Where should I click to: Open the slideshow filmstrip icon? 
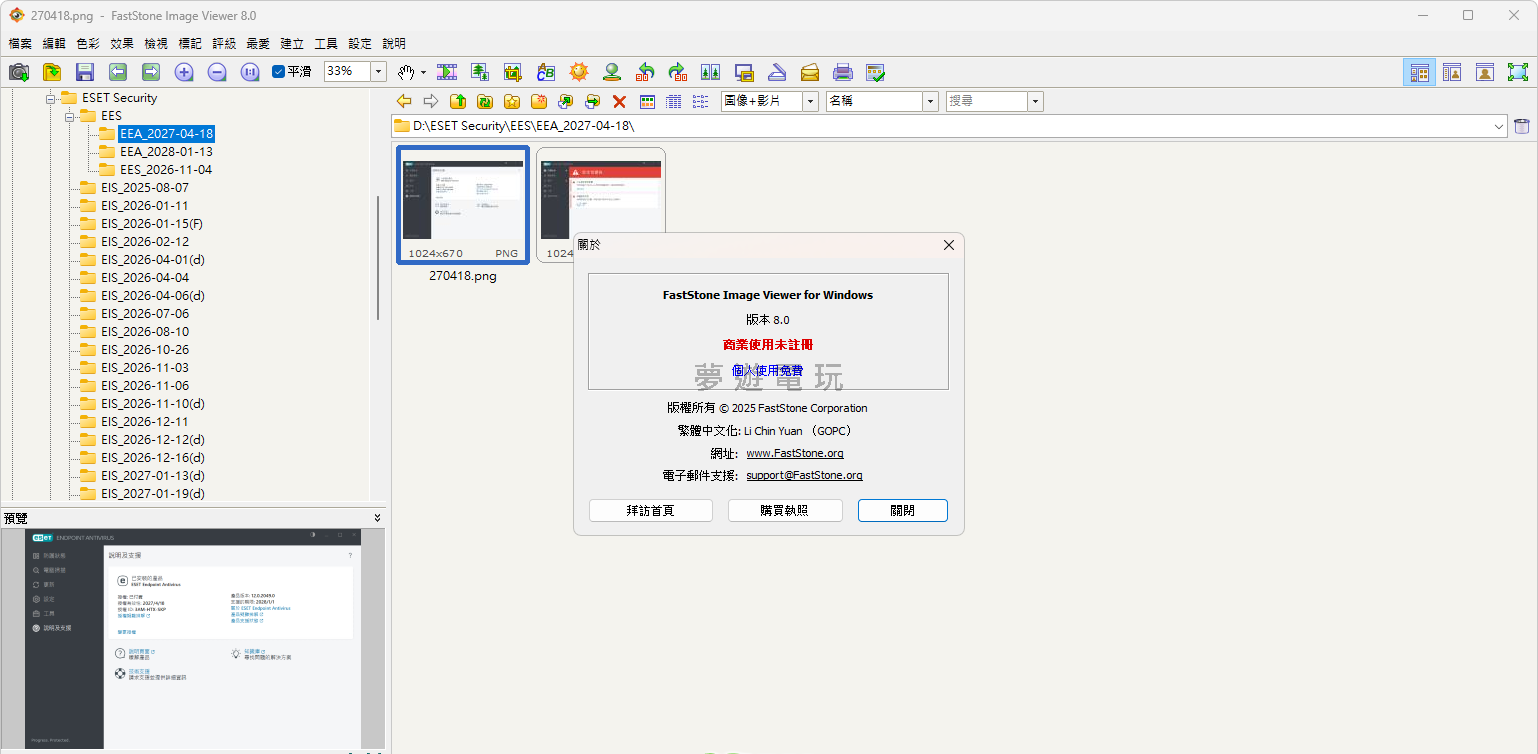click(x=447, y=72)
